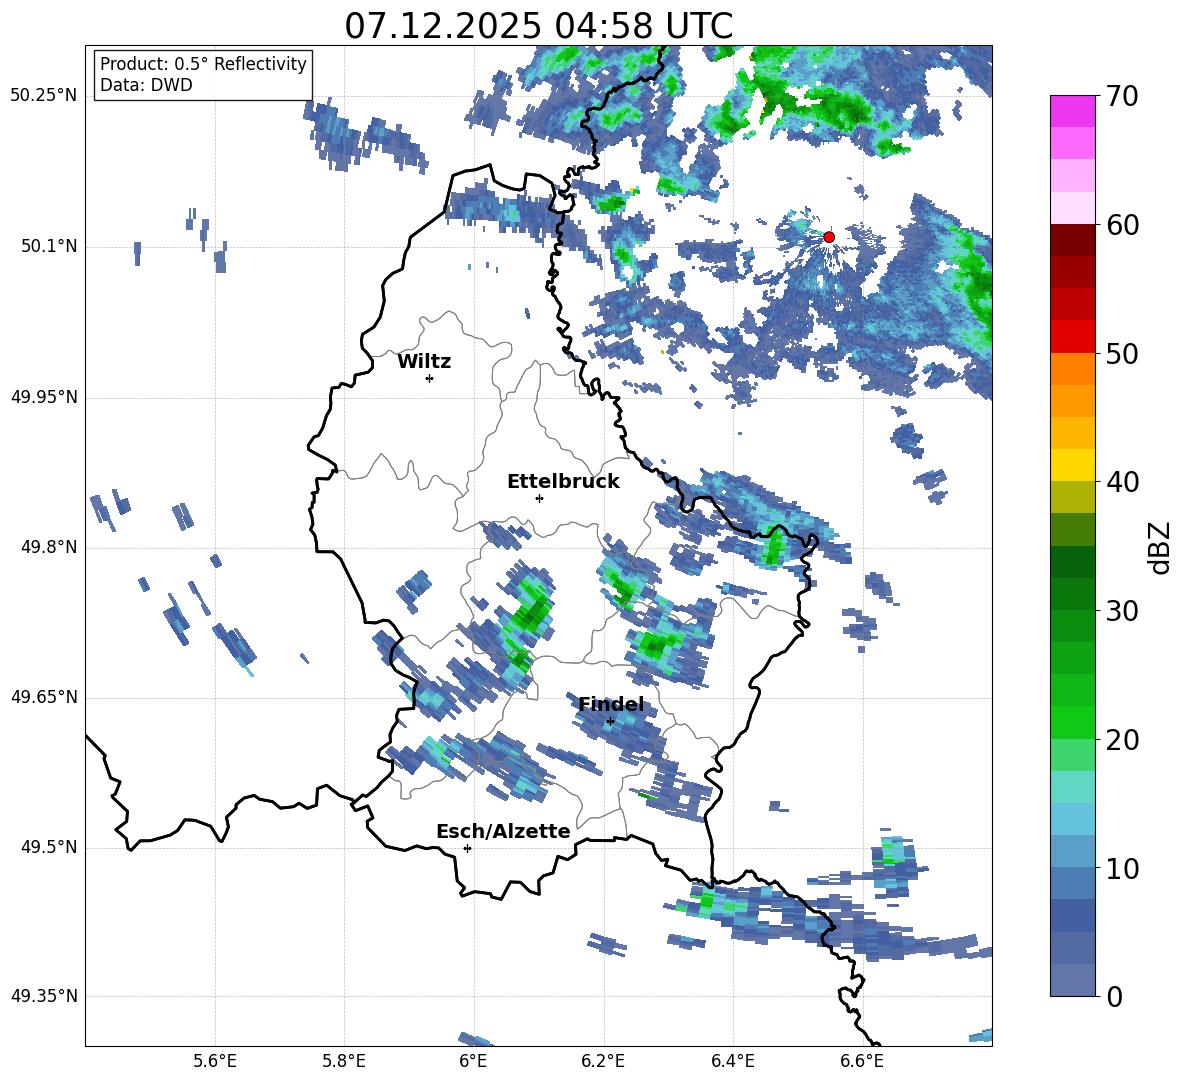Click the 10 tick on colorbar
Image resolution: width=1184 pixels, height=1081 pixels.
[1121, 868]
